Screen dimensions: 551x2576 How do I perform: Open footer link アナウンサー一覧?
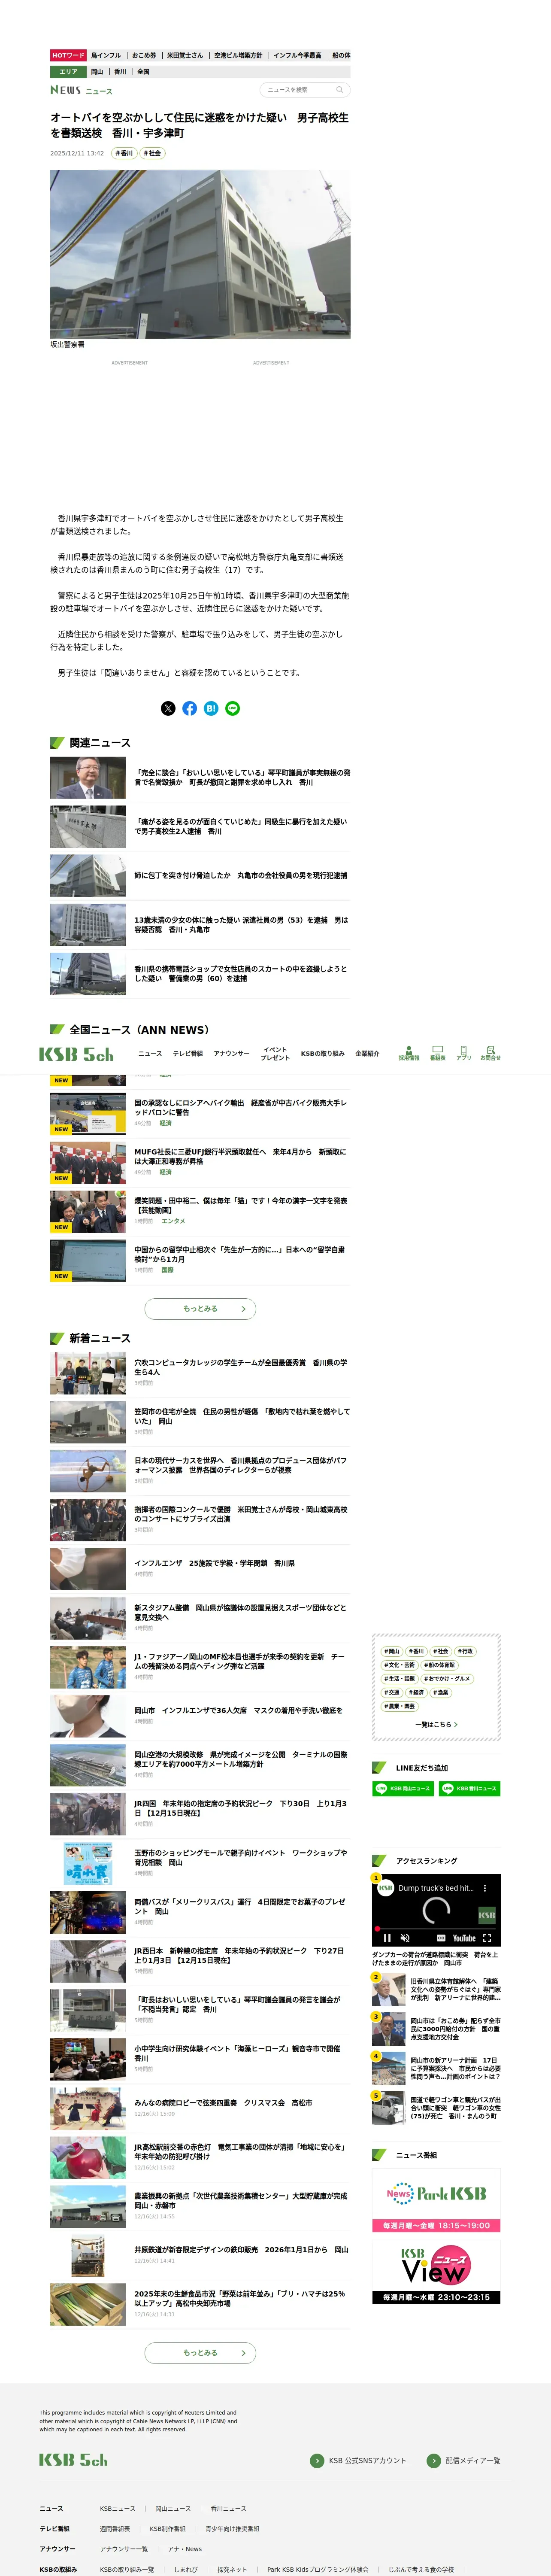124,2549
